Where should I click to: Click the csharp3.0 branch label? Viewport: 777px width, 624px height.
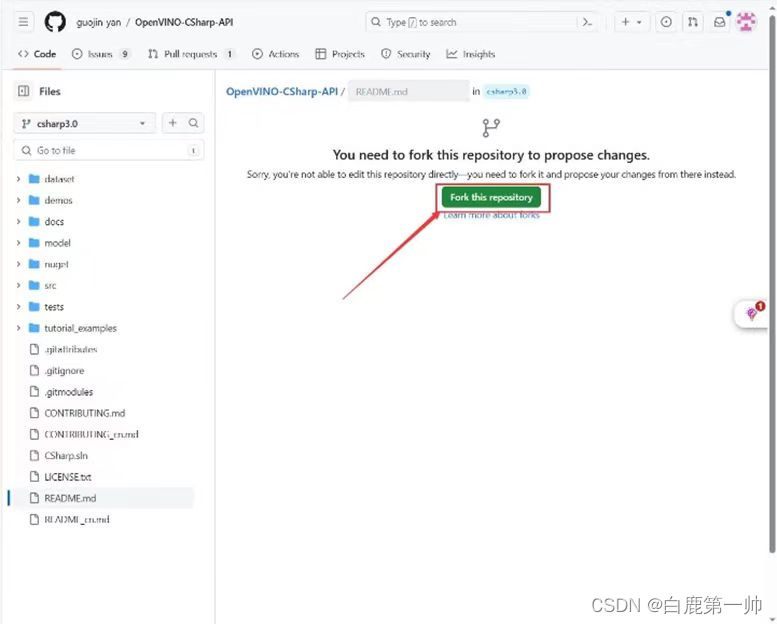pos(506,92)
